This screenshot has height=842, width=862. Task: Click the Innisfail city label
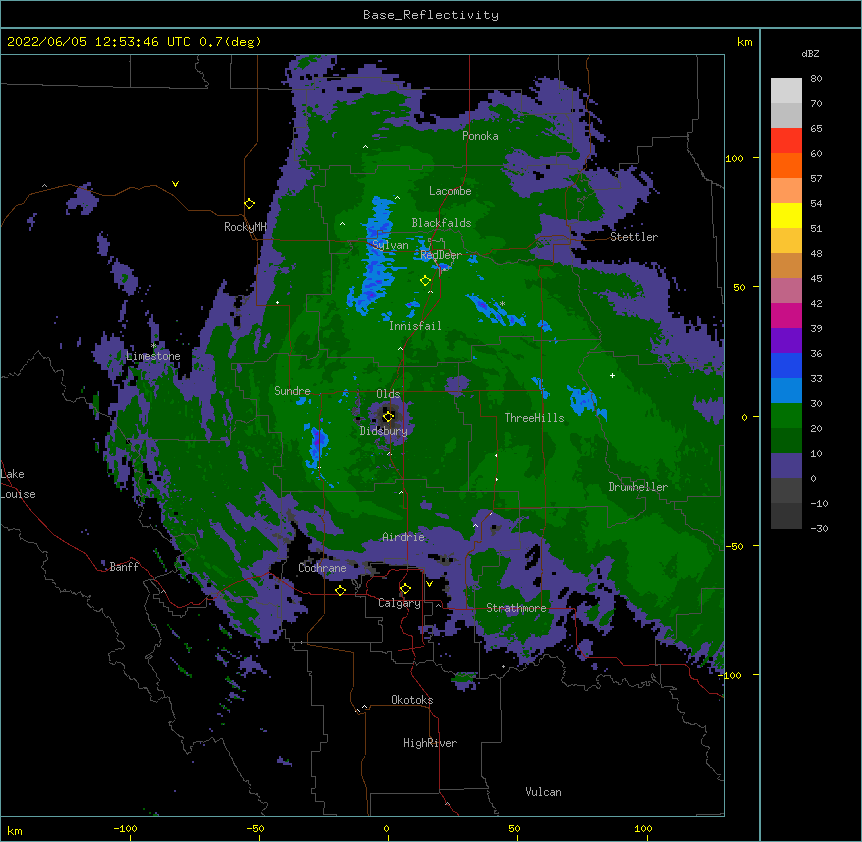tap(415, 326)
